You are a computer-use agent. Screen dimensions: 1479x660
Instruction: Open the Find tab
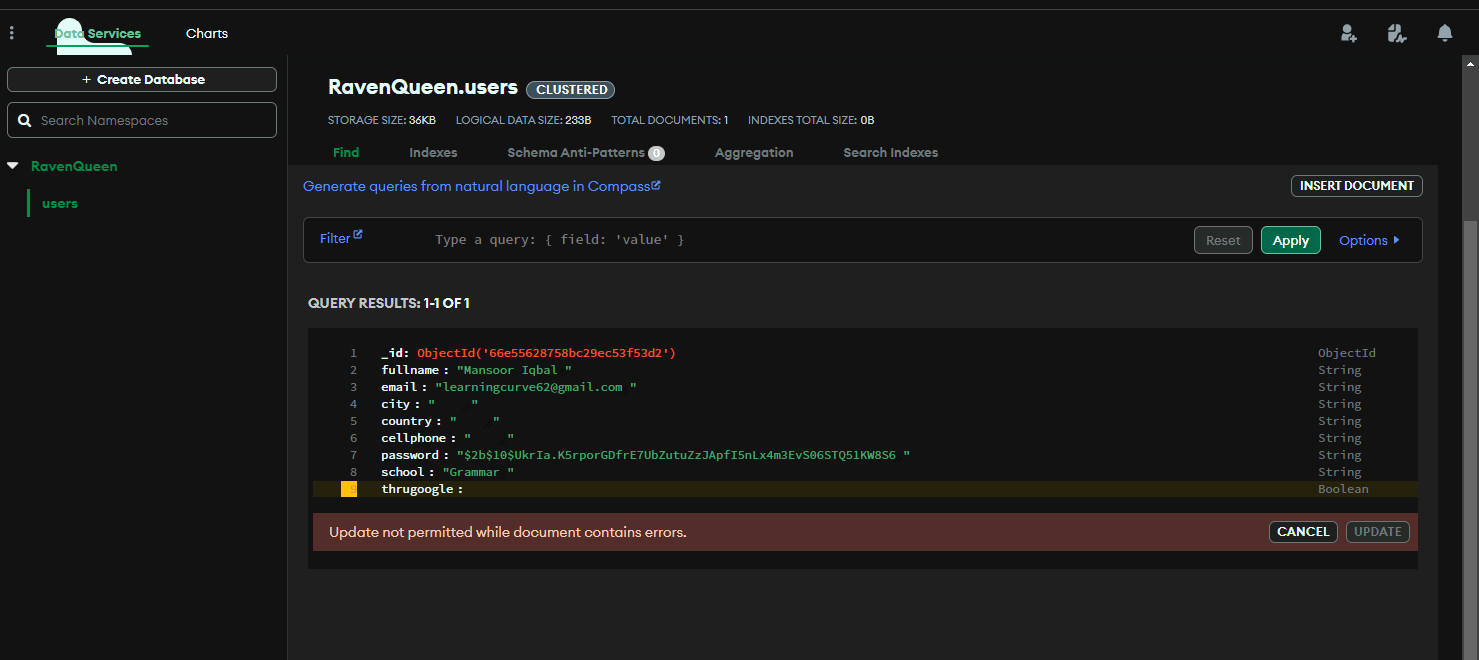tap(346, 152)
